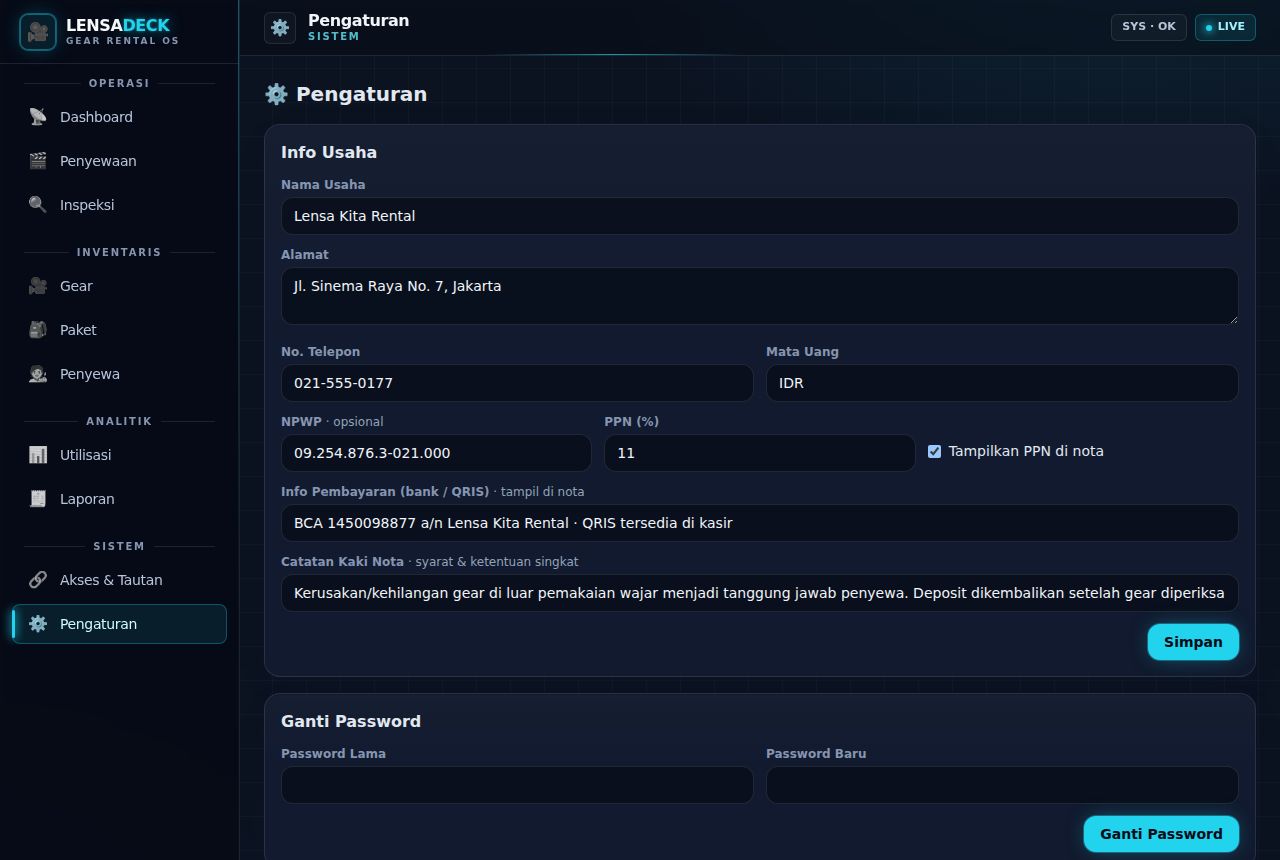The width and height of the screenshot is (1280, 860).
Task: Click the Mata Uang field
Action: point(1002,383)
